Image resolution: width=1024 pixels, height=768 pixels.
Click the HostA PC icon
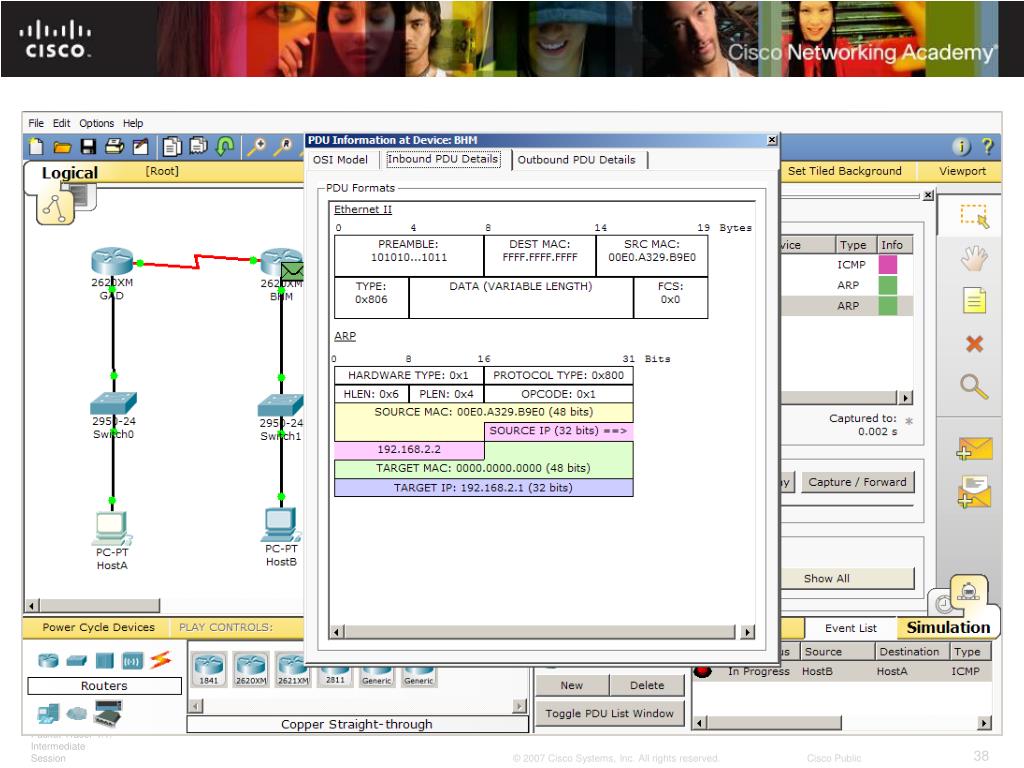pos(112,528)
